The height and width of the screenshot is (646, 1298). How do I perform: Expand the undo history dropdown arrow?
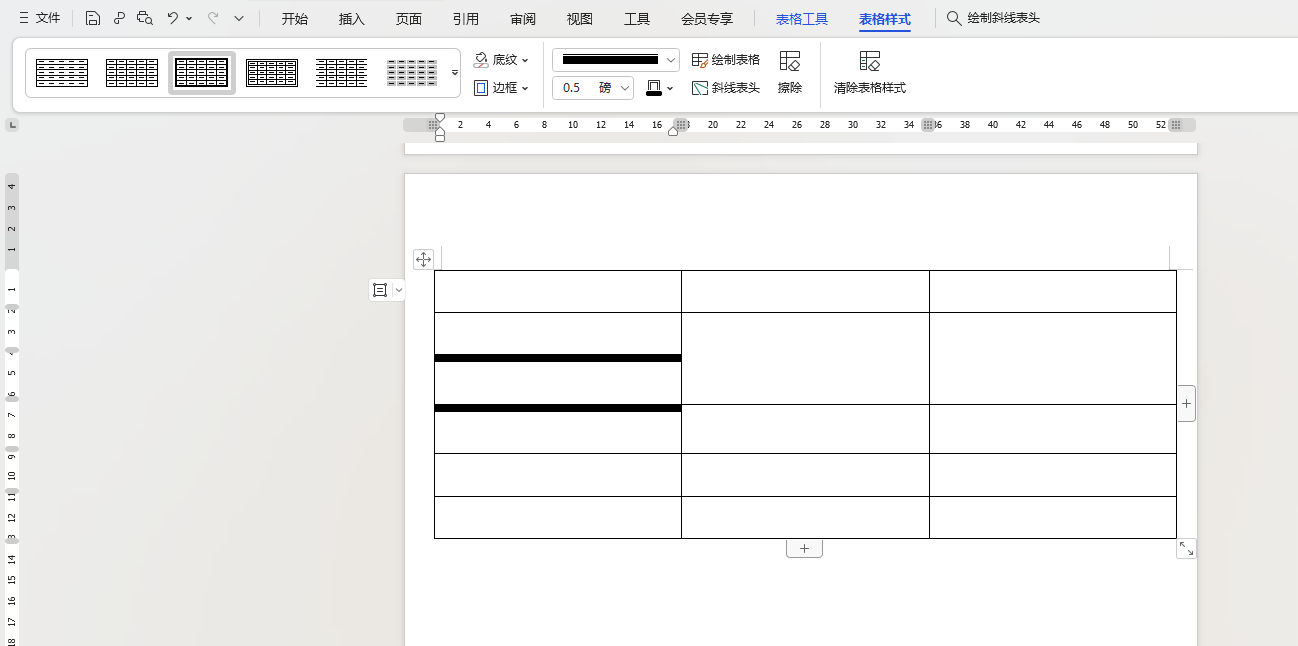189,18
